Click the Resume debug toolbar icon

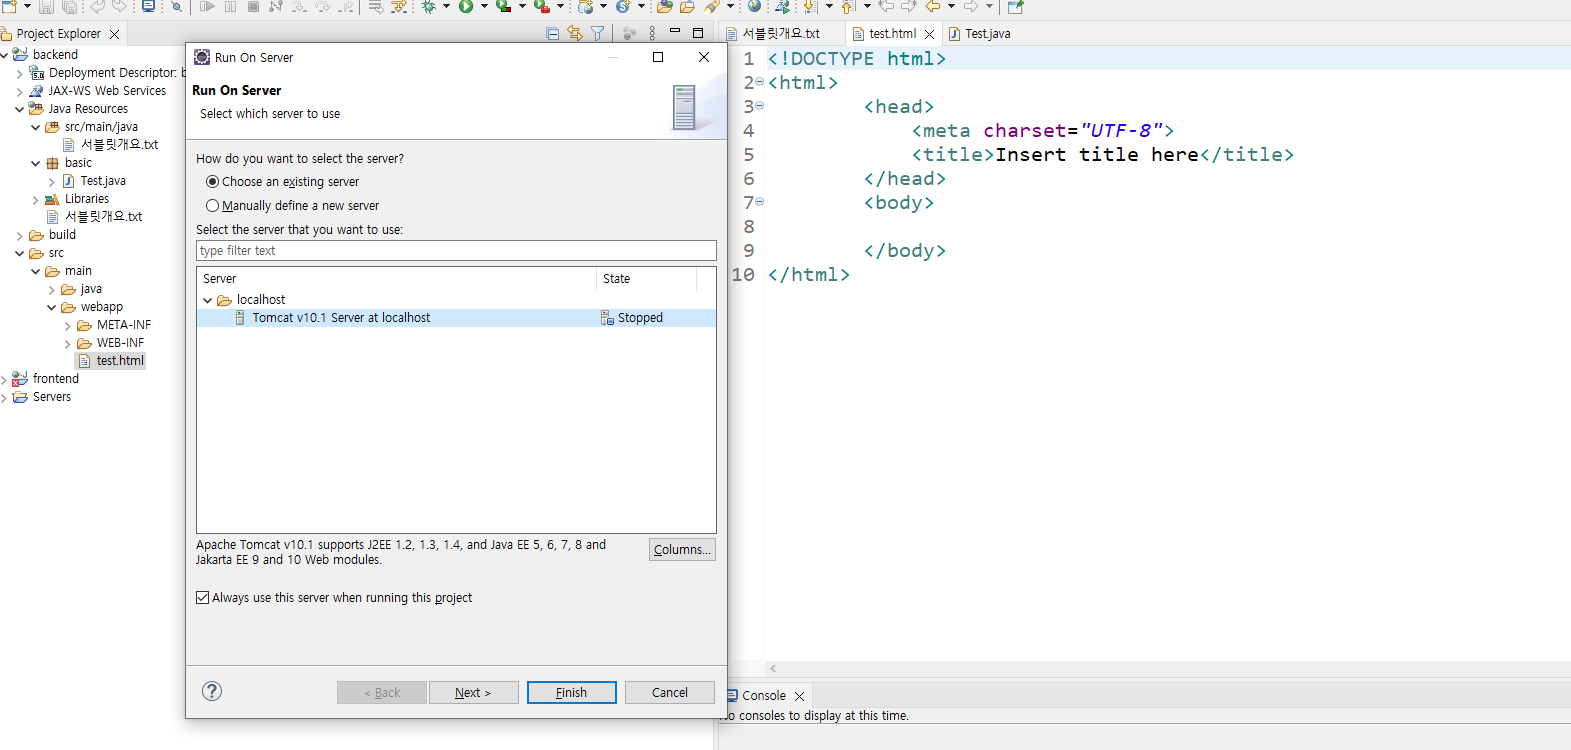click(x=208, y=6)
